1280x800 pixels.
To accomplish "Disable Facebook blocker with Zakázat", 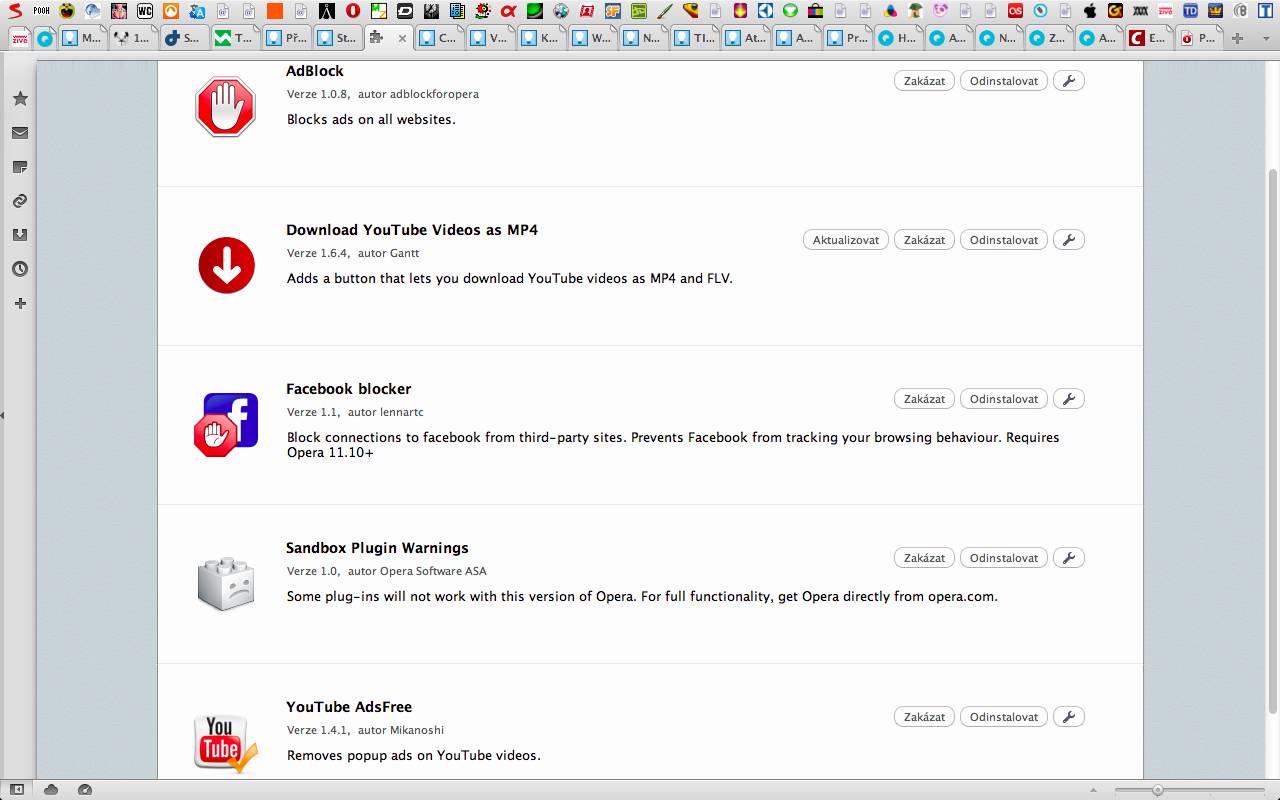I will coord(924,399).
